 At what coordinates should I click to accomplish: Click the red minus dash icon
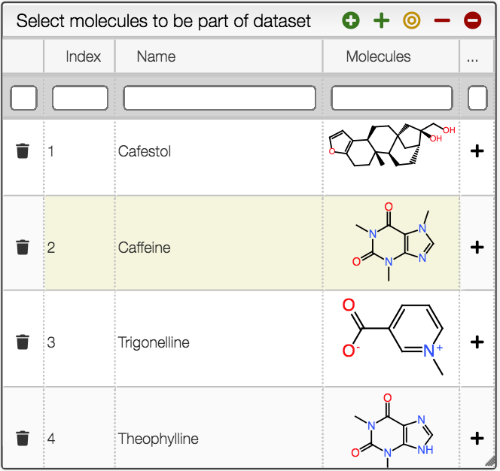(x=442, y=21)
